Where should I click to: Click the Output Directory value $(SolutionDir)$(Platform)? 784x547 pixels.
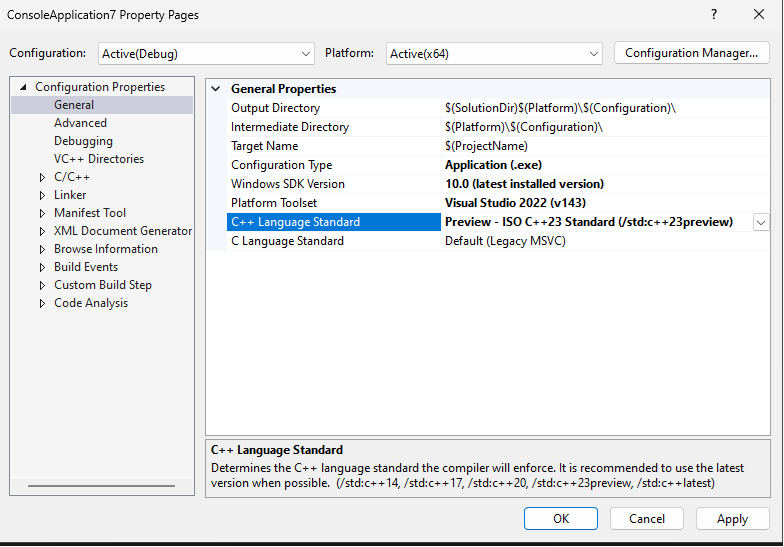click(560, 108)
